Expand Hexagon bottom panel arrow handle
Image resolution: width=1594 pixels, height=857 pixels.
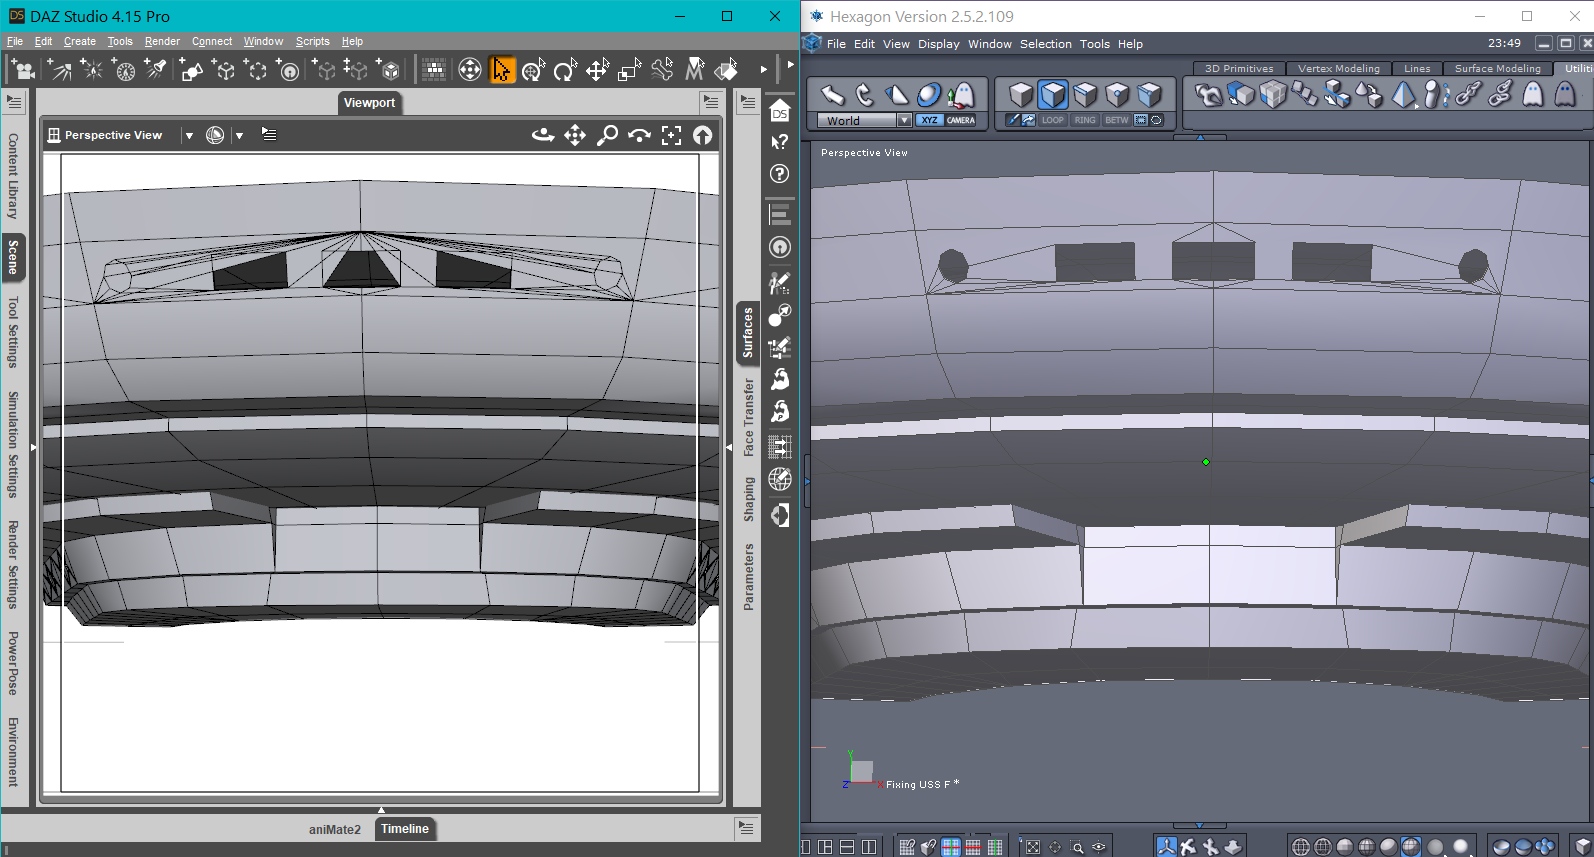pos(1200,827)
